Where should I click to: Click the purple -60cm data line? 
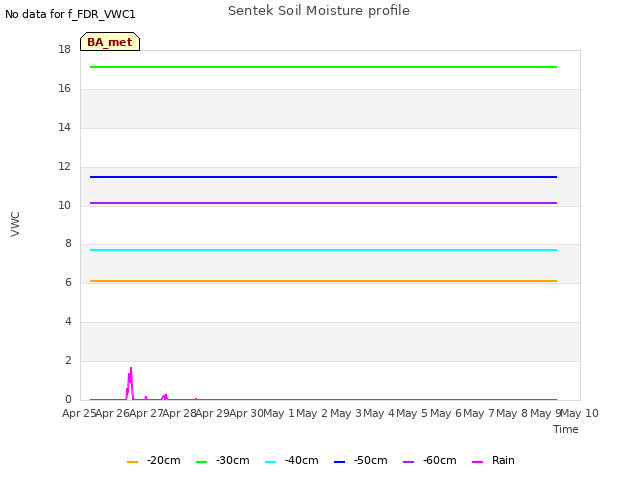[x=323, y=203]
